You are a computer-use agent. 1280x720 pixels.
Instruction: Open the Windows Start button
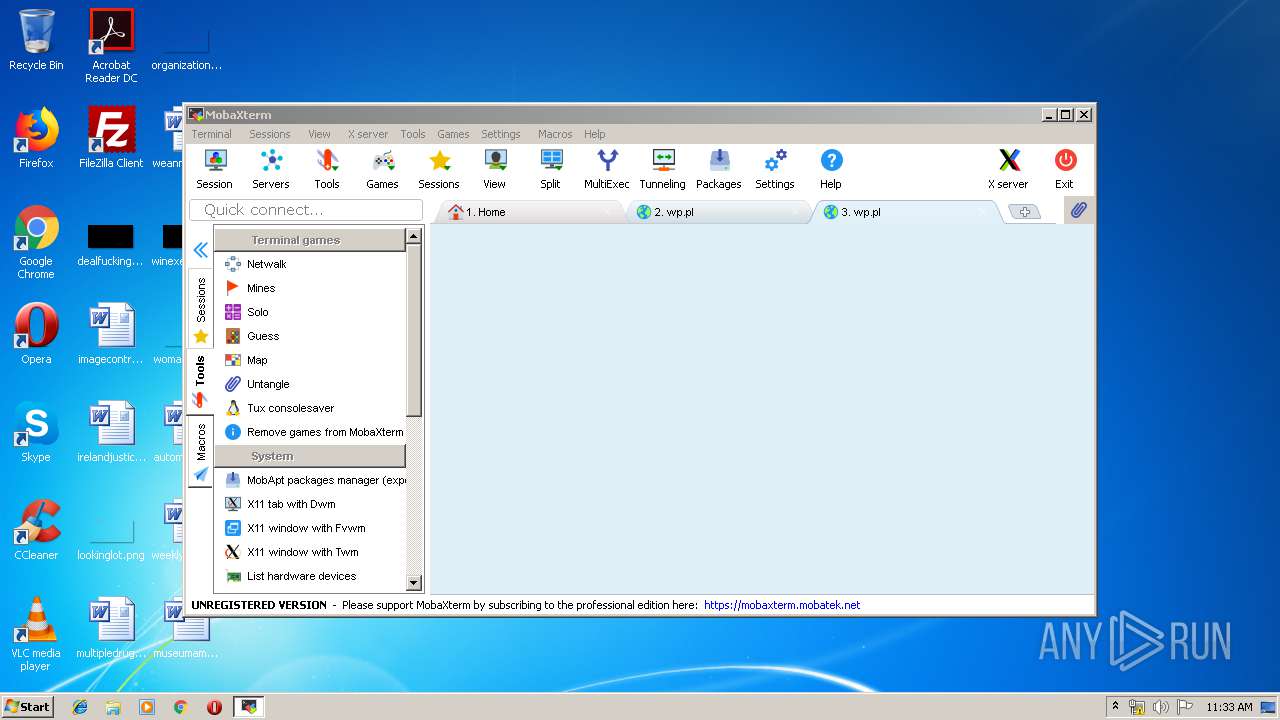point(27,706)
